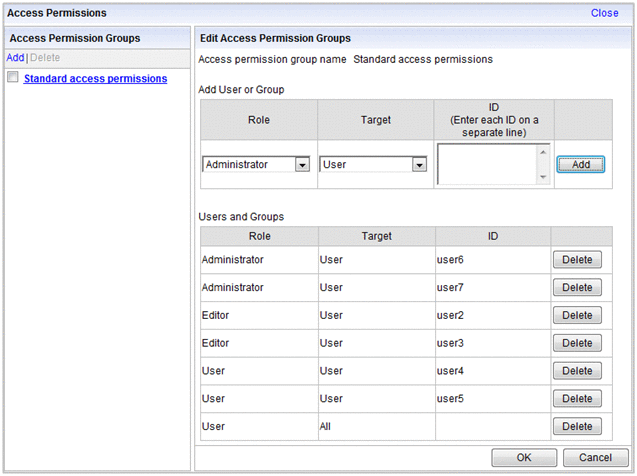Screen dimensions: 637x476
Task: Close the Access Permissions dialog
Action: pos(604,13)
